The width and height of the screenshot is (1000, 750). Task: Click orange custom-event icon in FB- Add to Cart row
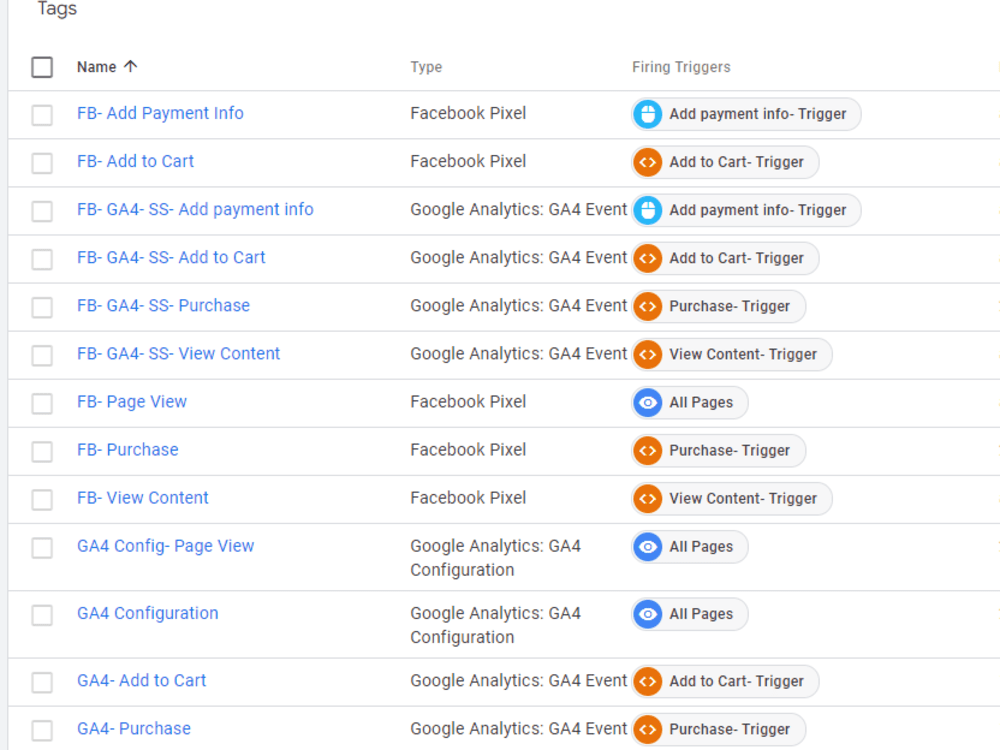point(647,162)
